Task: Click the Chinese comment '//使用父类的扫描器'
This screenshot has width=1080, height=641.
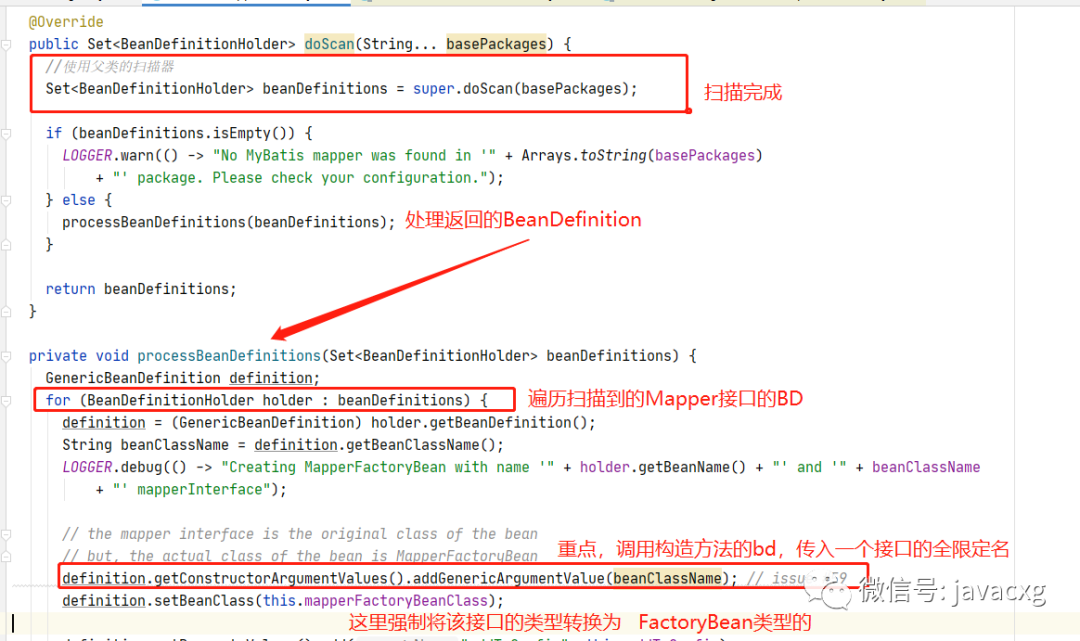Action: pyautogui.click(x=110, y=67)
